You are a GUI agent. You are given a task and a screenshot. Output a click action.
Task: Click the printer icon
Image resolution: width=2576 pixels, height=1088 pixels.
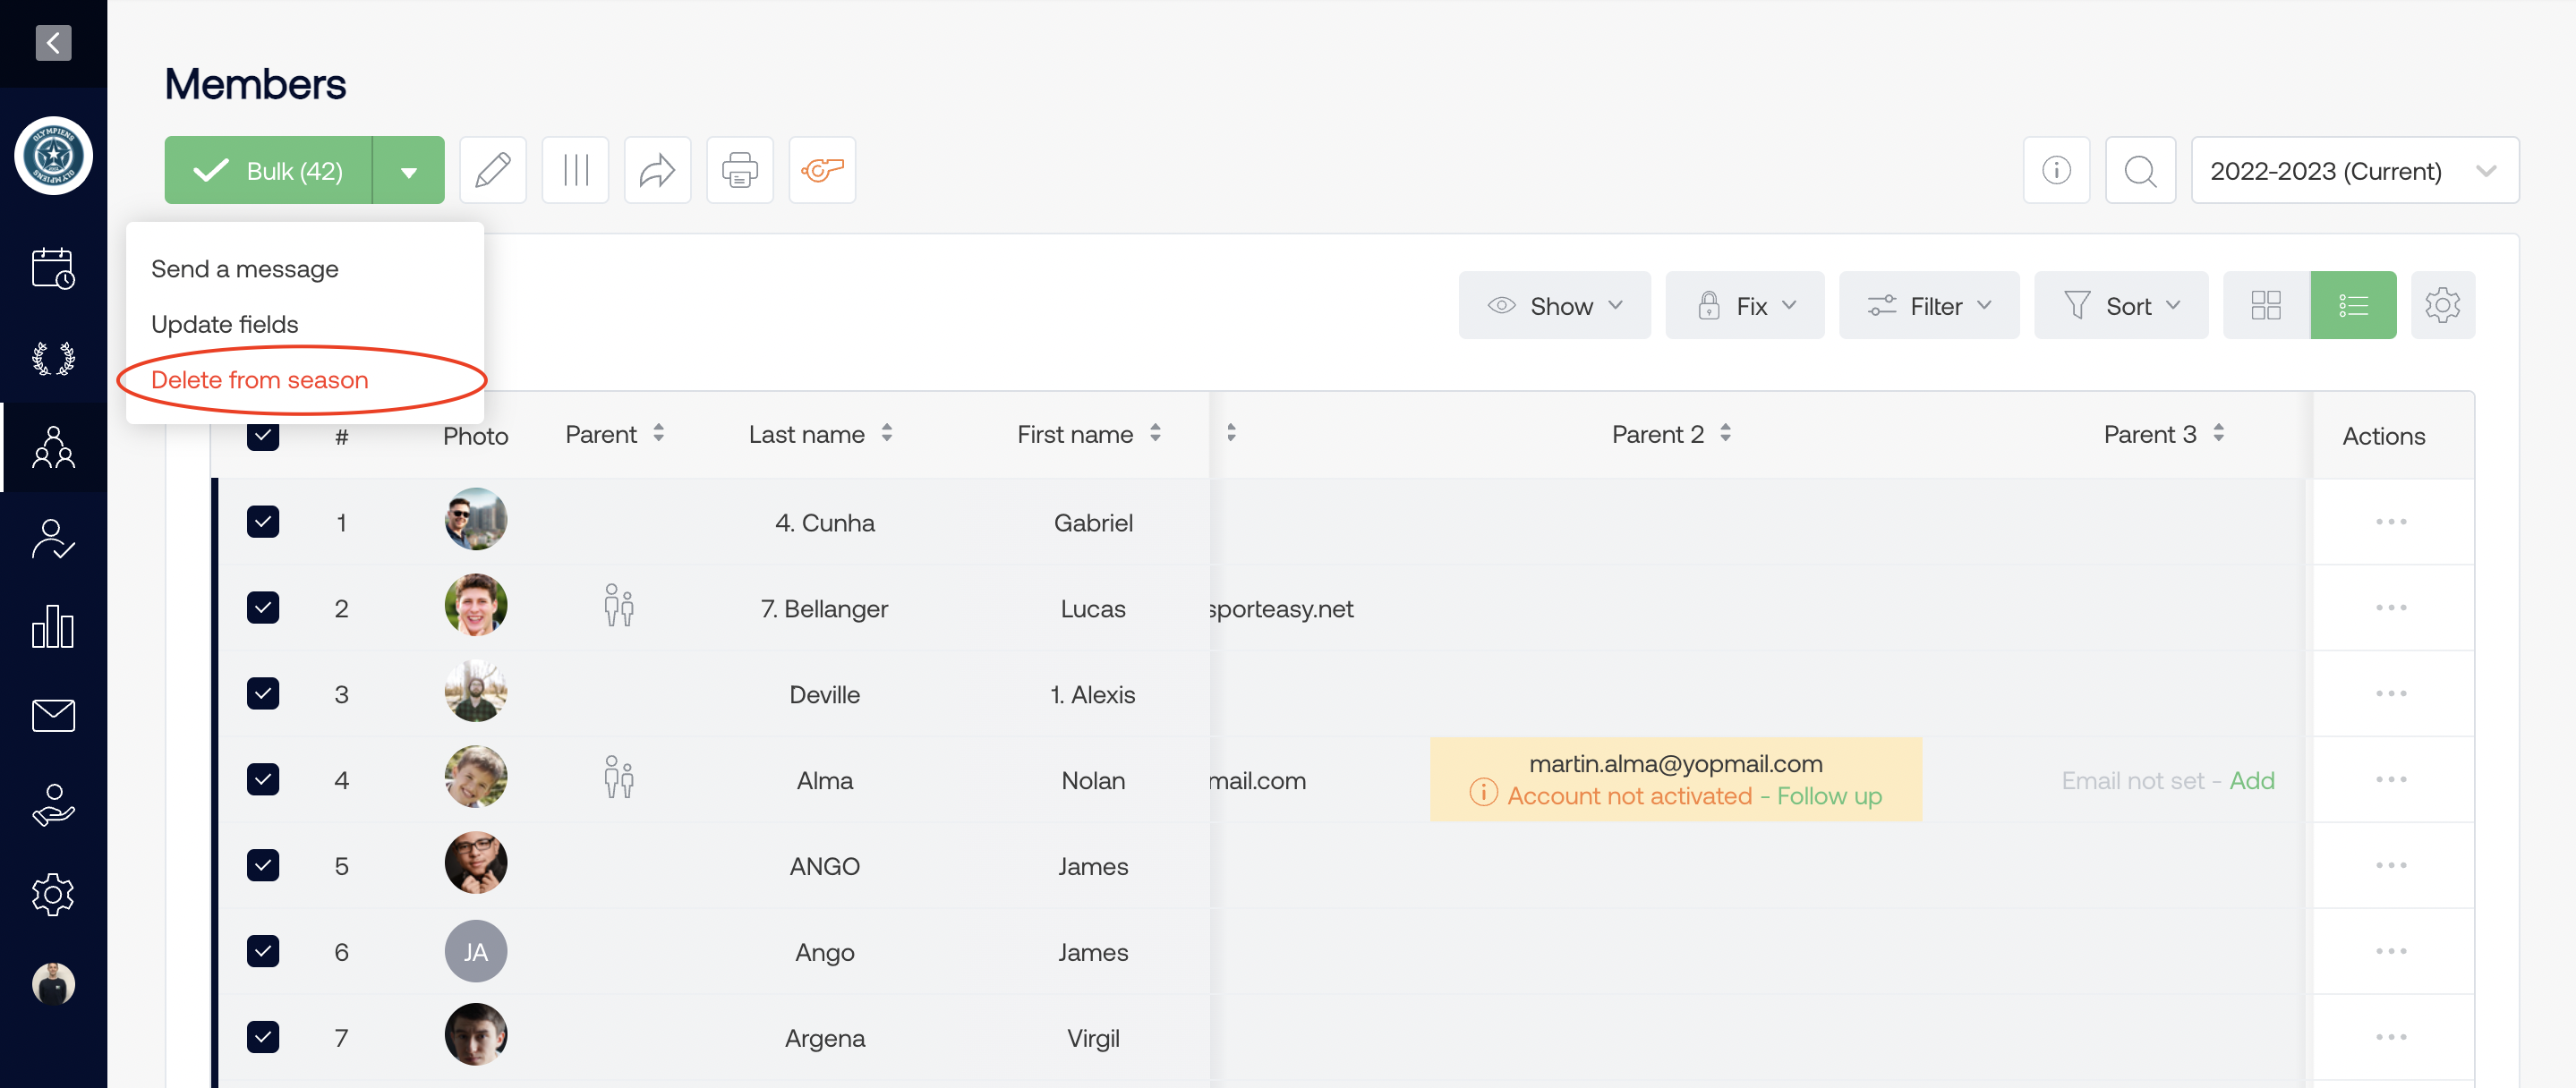(739, 170)
